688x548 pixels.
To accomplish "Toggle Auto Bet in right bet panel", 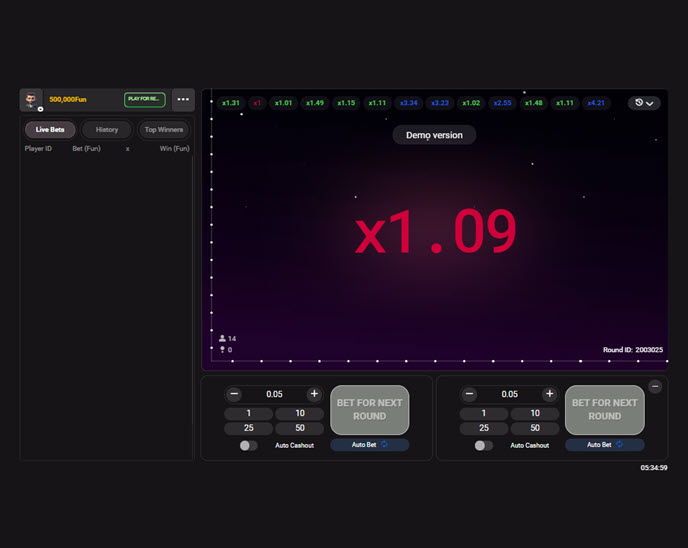I will click(x=604, y=445).
